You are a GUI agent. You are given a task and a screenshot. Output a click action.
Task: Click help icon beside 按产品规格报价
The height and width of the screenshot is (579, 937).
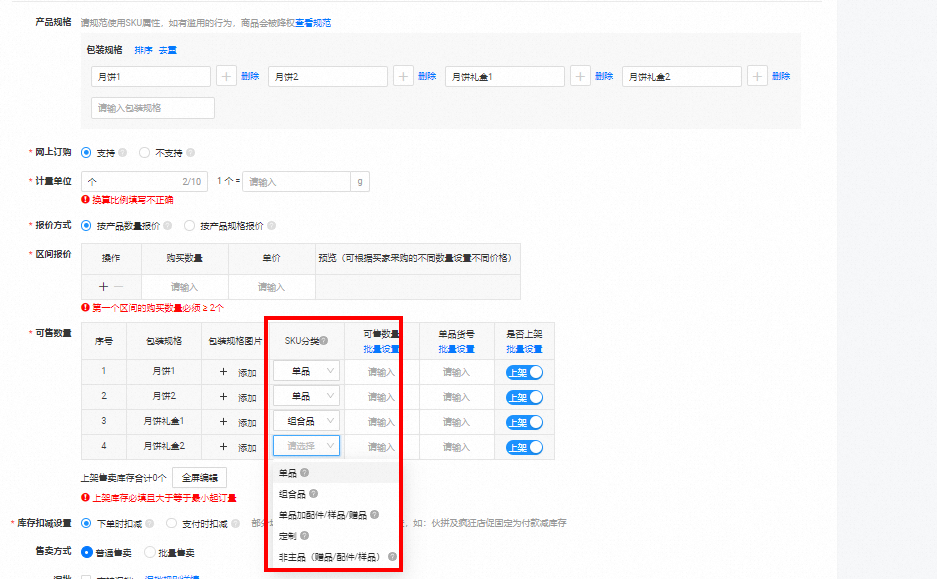click(x=271, y=226)
